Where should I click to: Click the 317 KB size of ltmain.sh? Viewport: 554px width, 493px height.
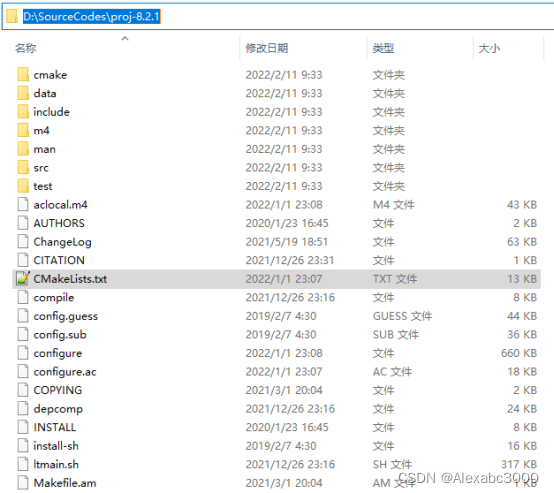[519, 464]
